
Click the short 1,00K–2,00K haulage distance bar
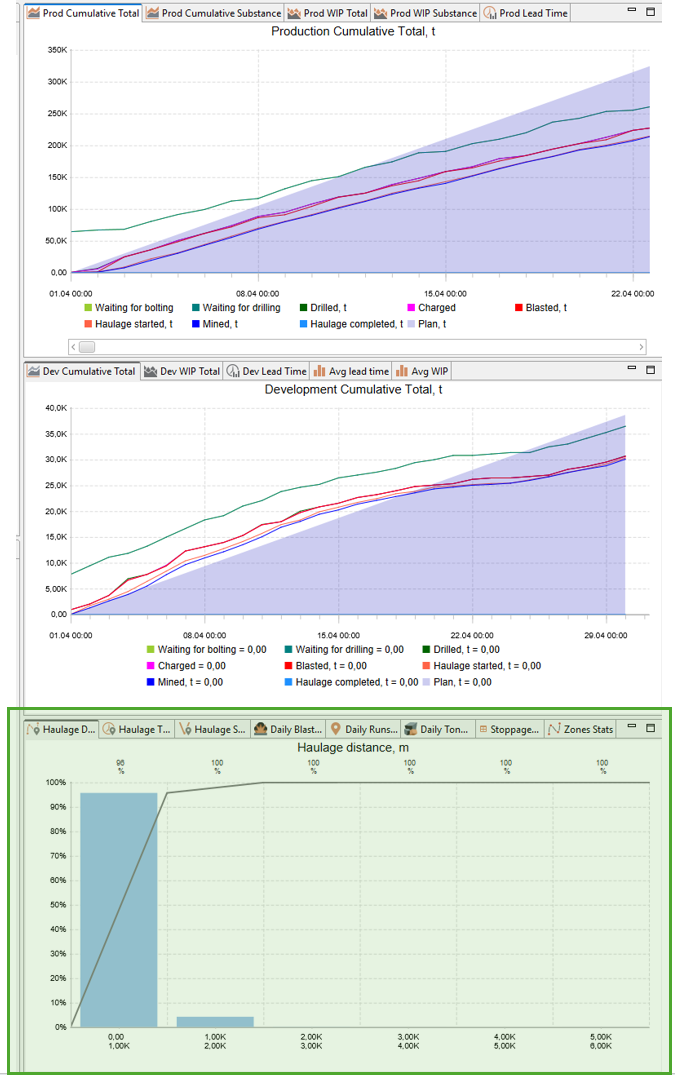click(x=215, y=1022)
